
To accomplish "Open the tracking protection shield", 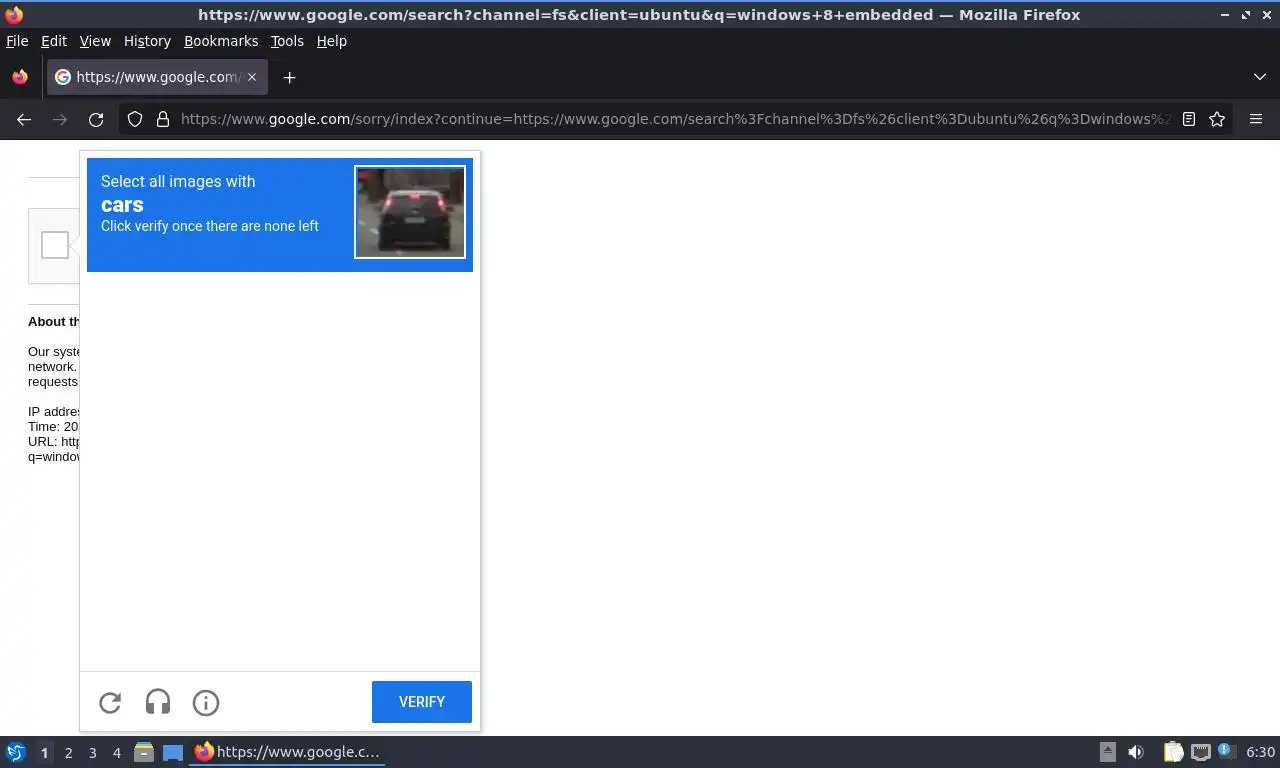I will [135, 119].
